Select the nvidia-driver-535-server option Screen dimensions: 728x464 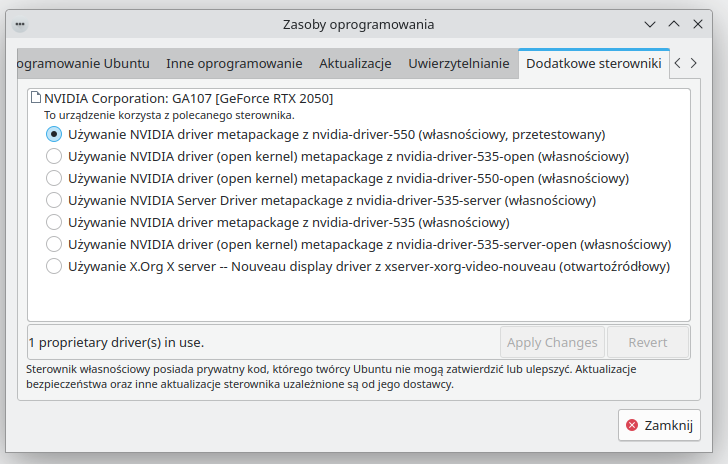[321, 201]
